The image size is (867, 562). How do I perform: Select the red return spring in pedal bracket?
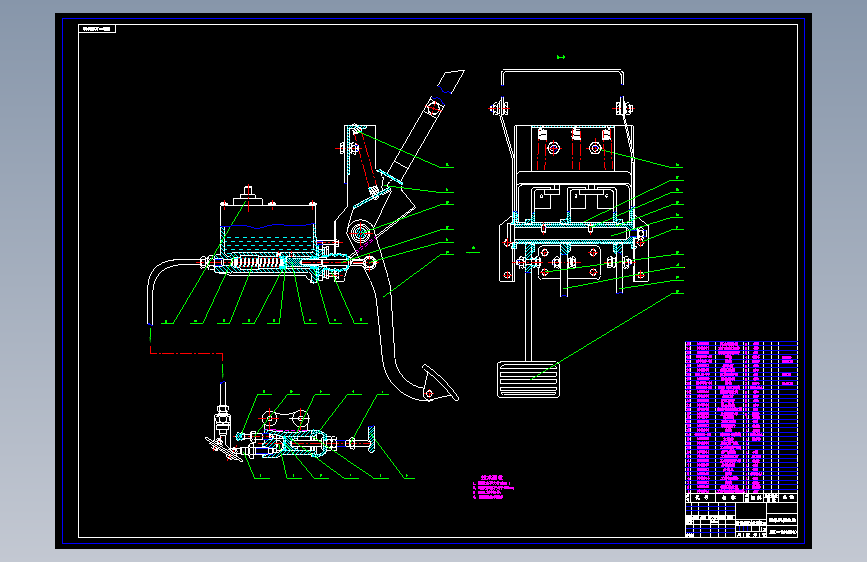pyautogui.click(x=365, y=162)
